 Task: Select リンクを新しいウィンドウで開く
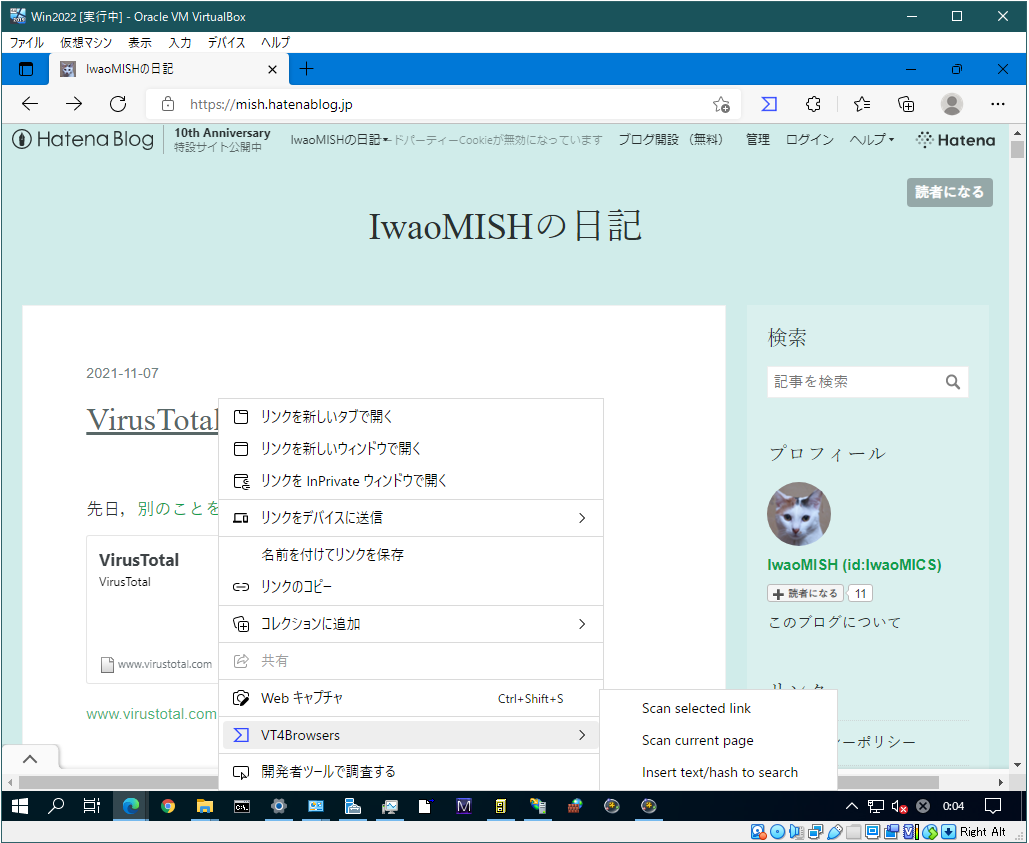click(411, 449)
